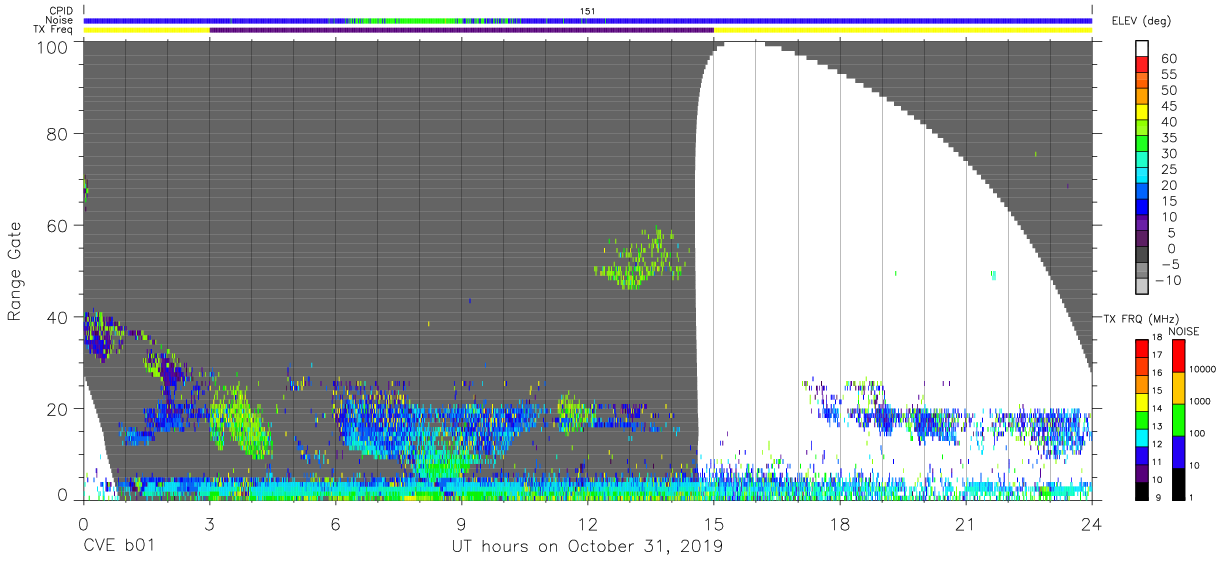Click the '21' tick on UT hours axis
The width and height of the screenshot is (1228, 567).
966,522
